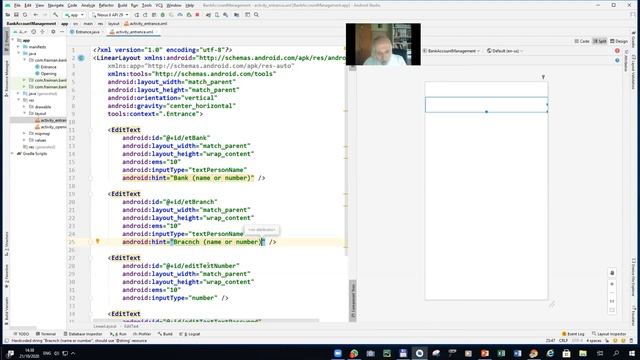
Task: Open the Edit menu
Action: (28, 5)
